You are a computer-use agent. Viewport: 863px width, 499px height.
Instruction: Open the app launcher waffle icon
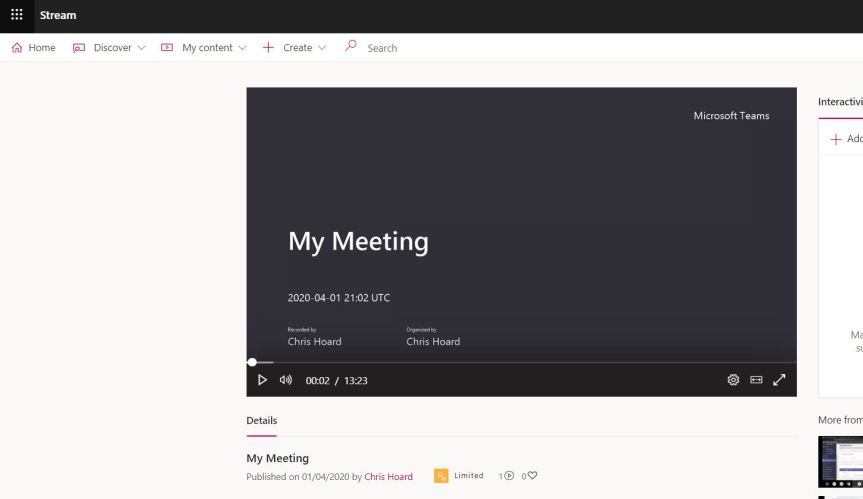(x=16, y=15)
